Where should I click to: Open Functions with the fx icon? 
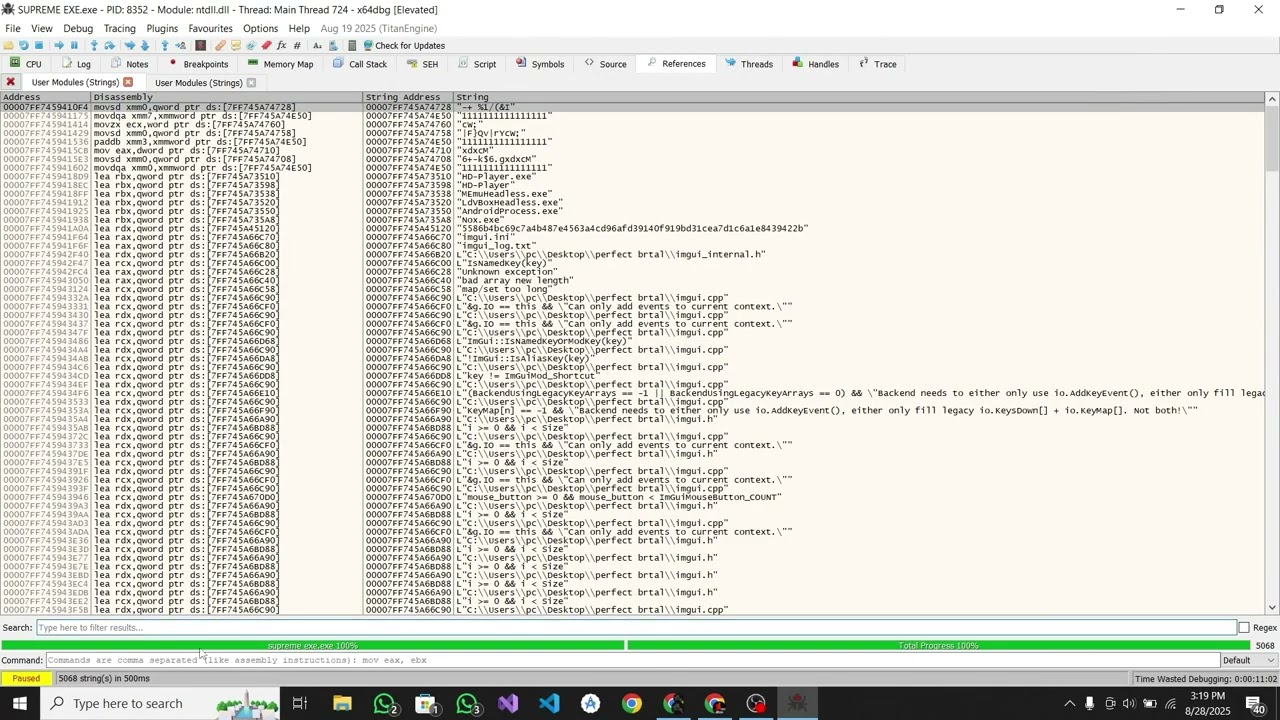282,45
